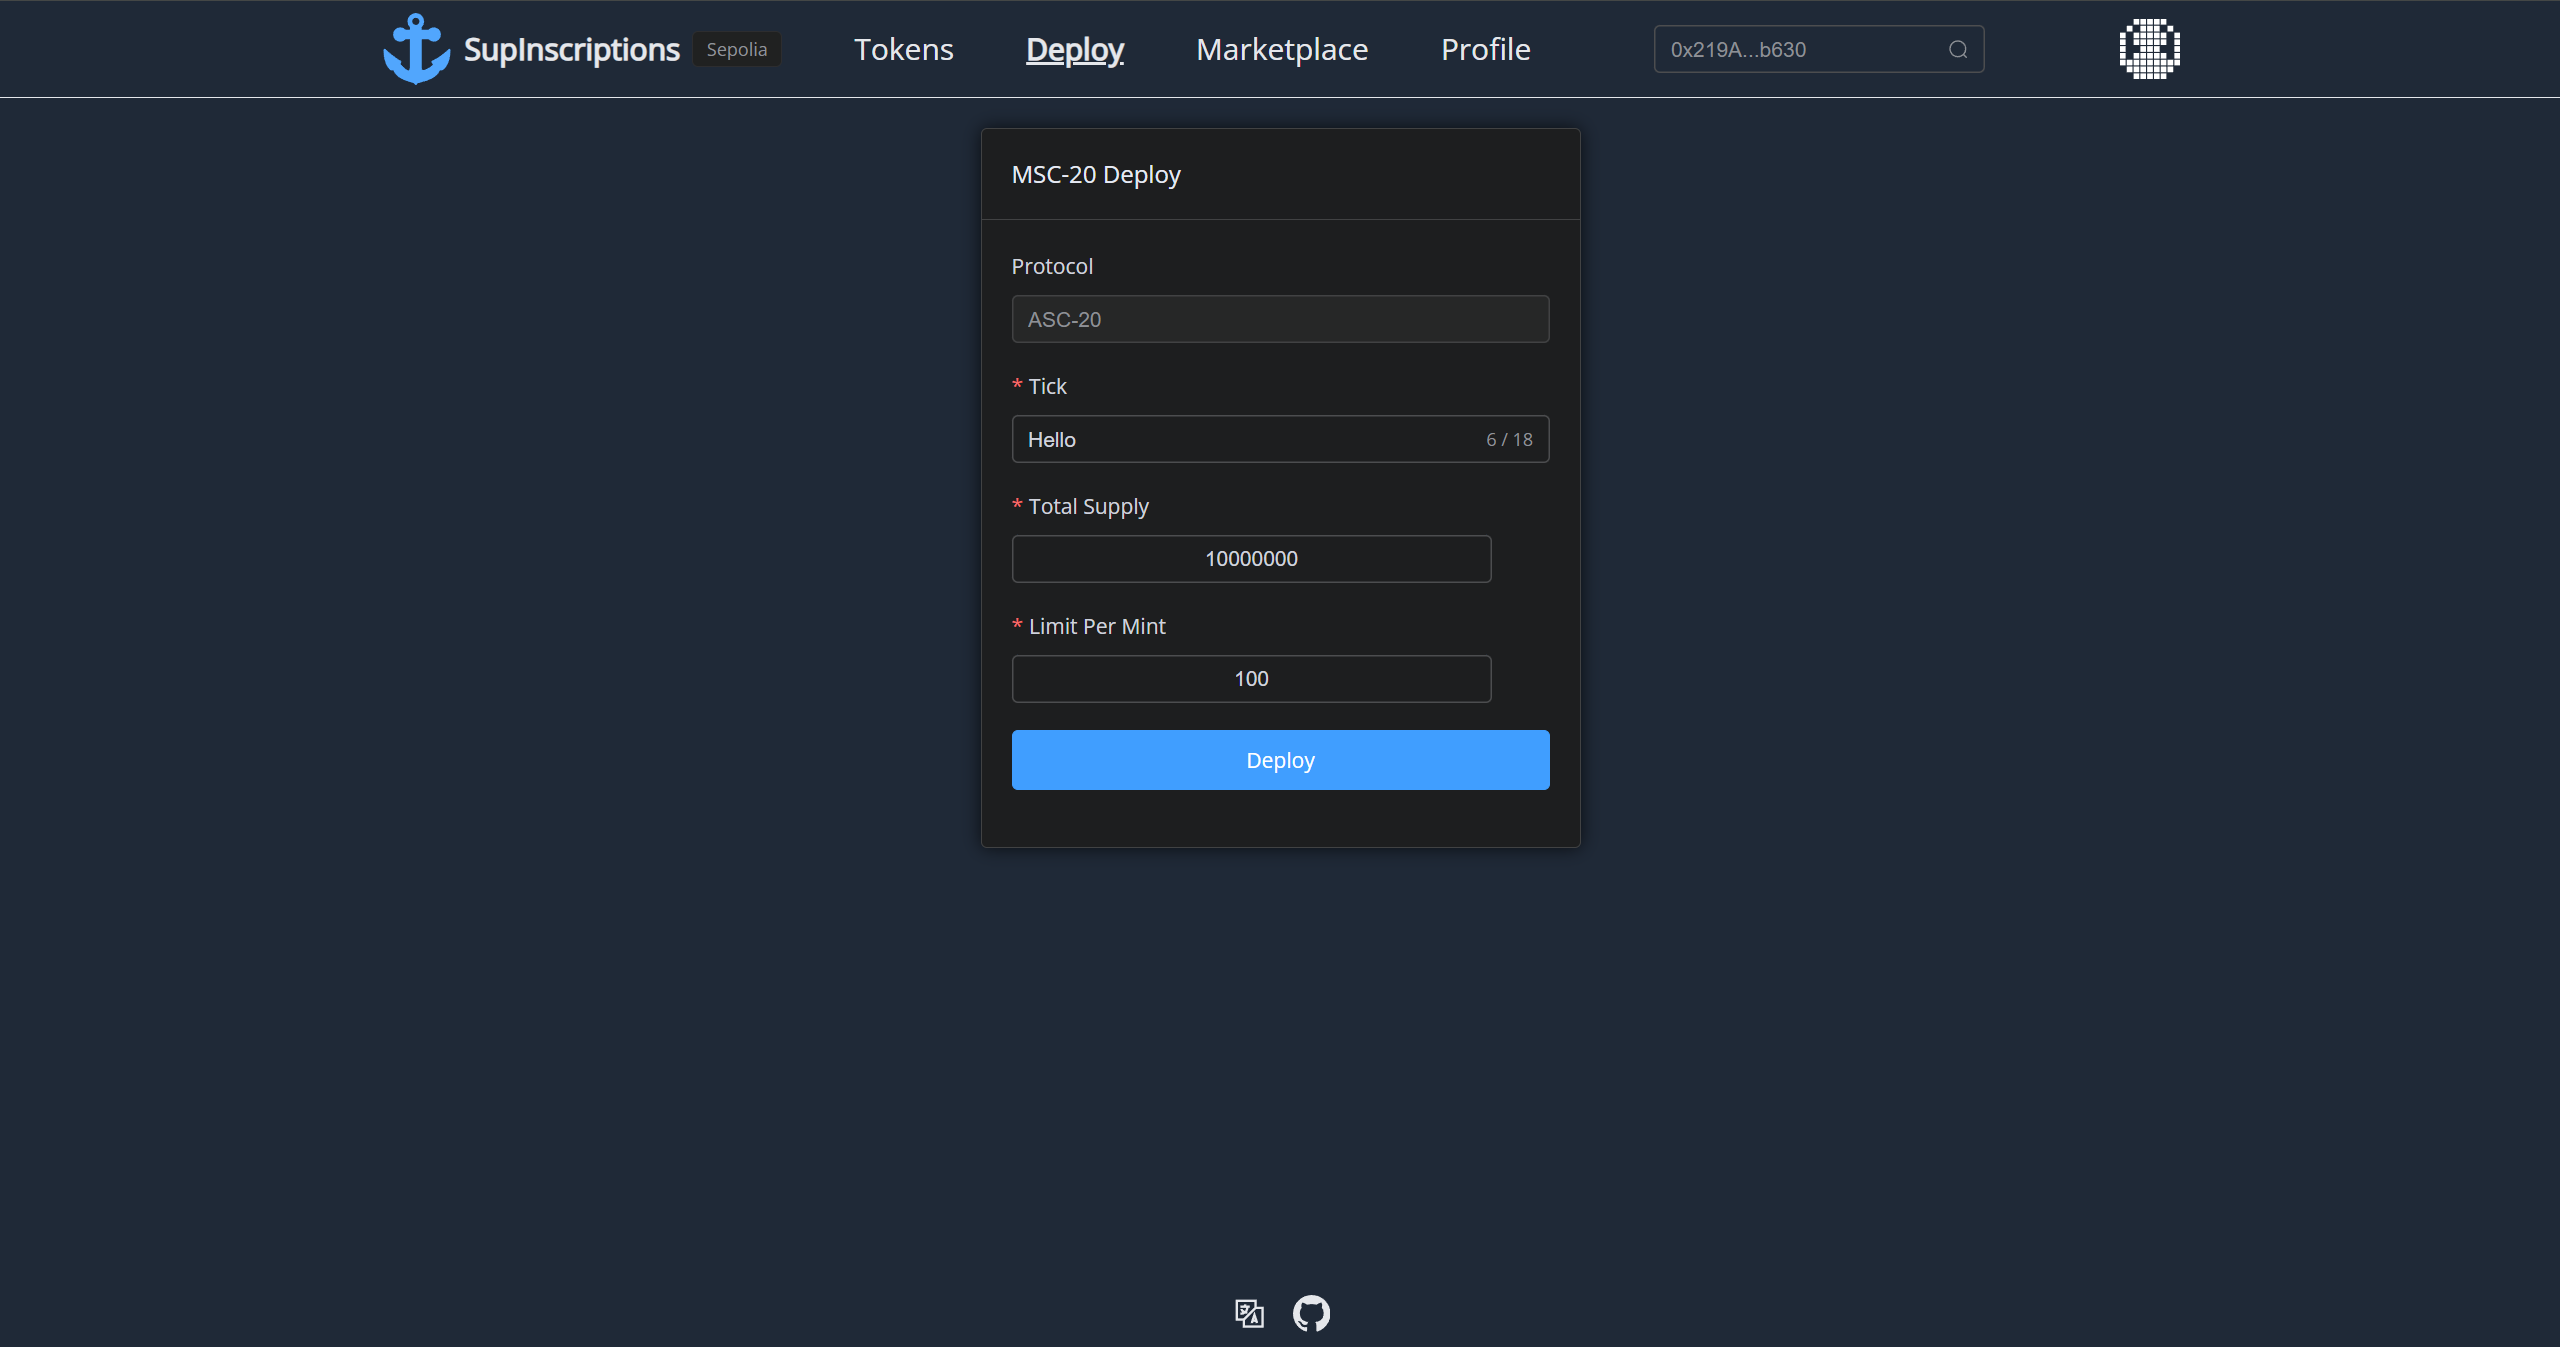Open the Profile page
The width and height of the screenshot is (2560, 1347).
point(1485,49)
